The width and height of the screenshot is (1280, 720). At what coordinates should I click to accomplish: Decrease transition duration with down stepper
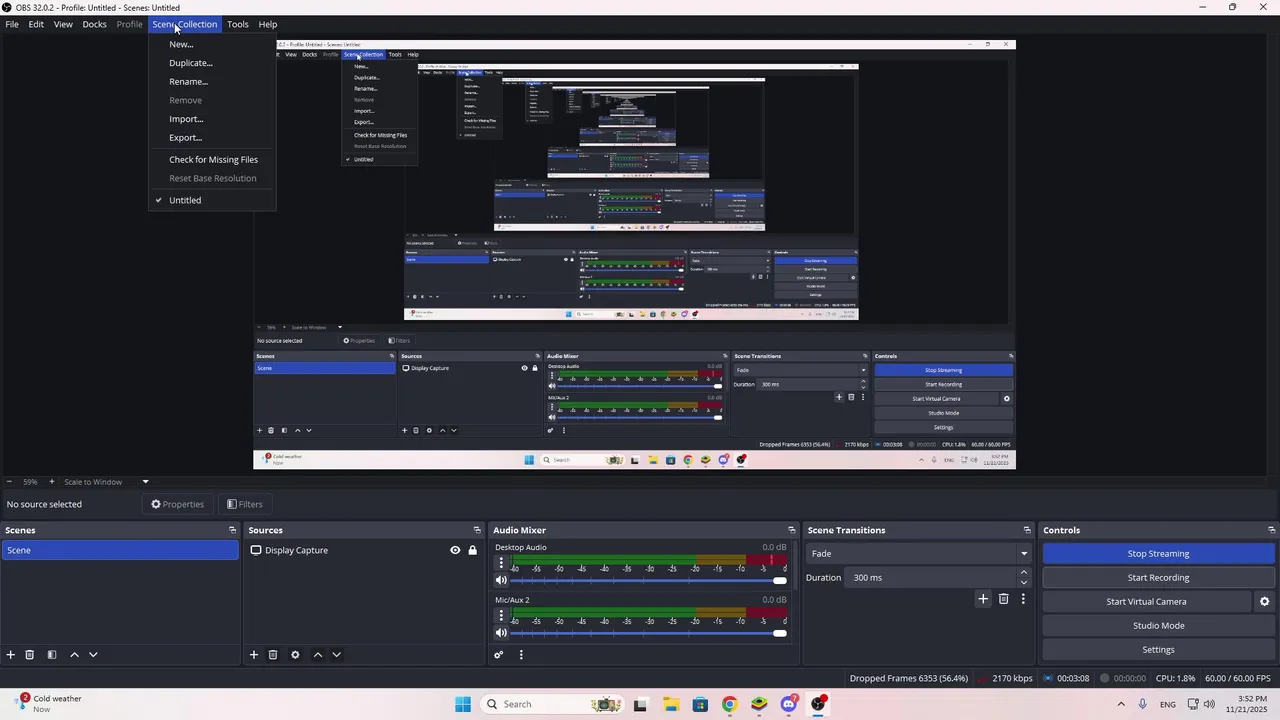pyautogui.click(x=1024, y=583)
